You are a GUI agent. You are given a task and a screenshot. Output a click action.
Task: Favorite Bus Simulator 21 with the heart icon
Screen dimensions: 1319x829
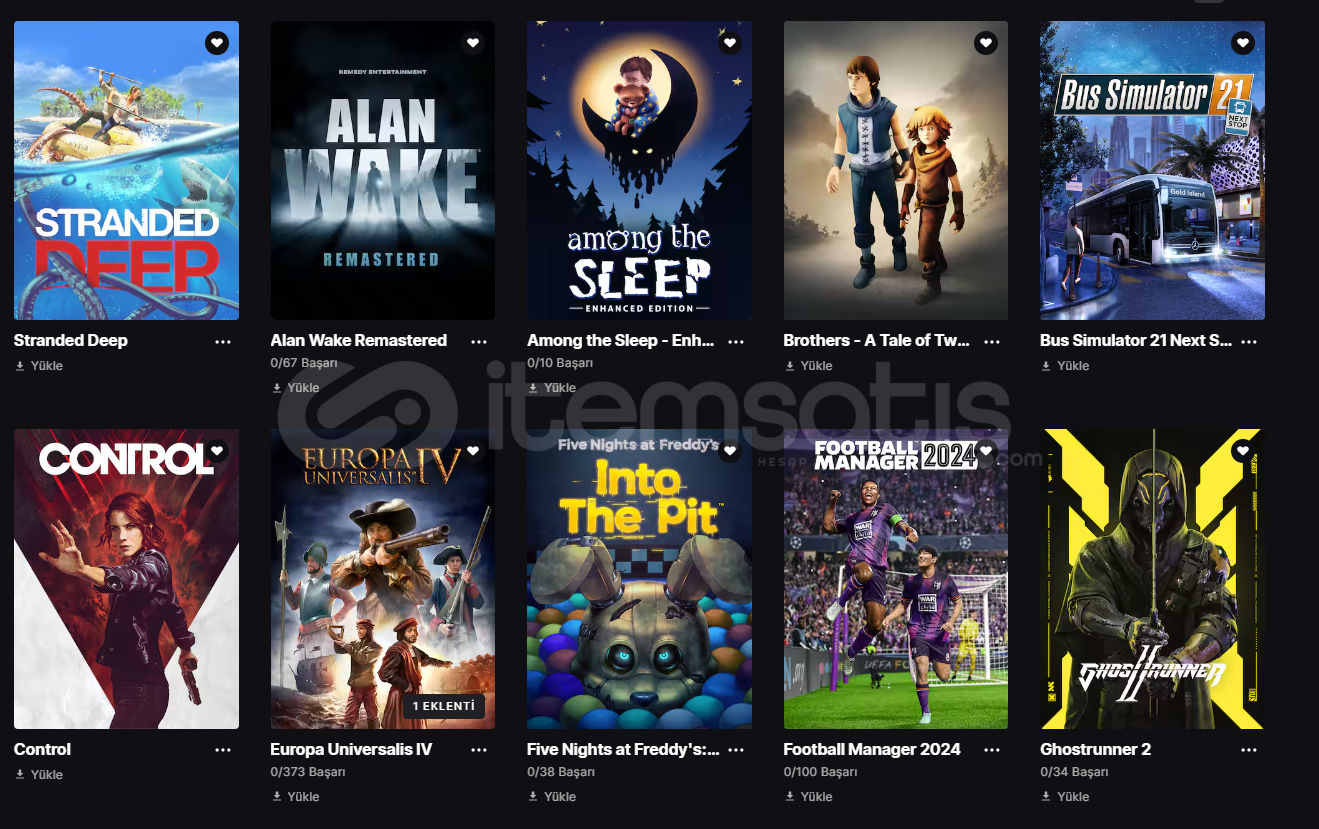tap(1243, 43)
